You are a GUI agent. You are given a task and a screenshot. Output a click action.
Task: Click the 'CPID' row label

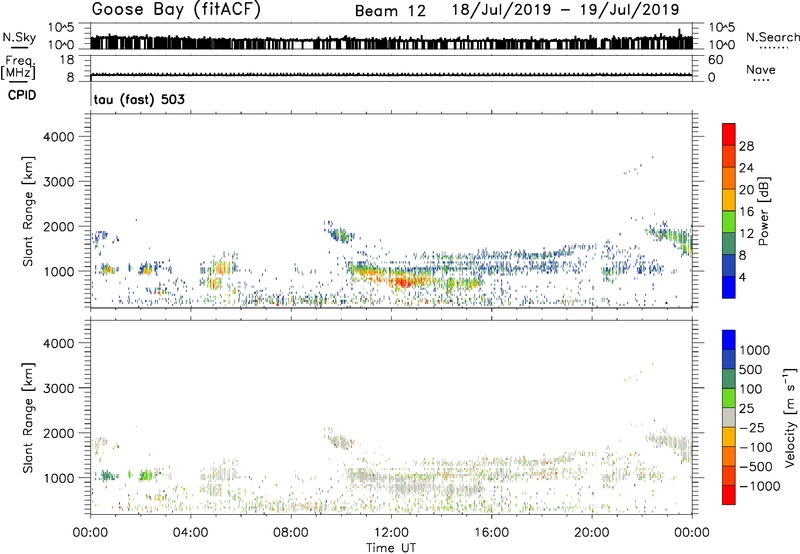click(x=22, y=95)
